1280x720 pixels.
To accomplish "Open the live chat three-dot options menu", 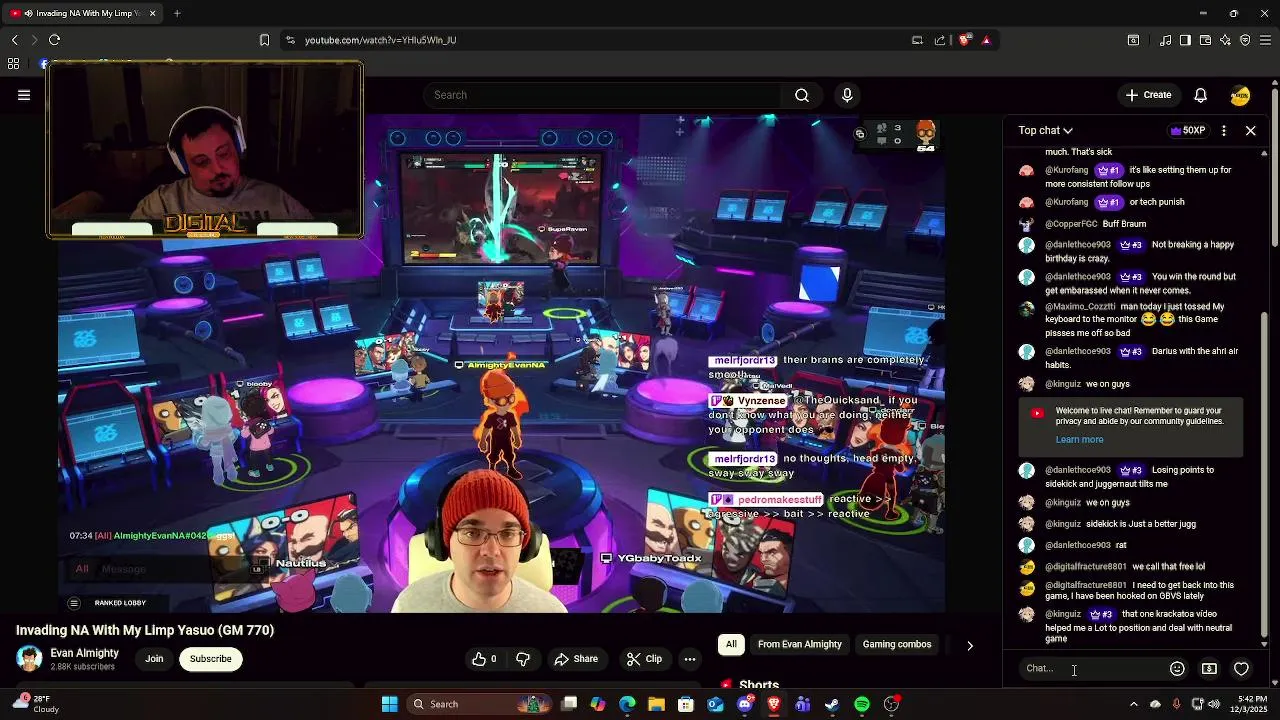I will (x=1224, y=130).
